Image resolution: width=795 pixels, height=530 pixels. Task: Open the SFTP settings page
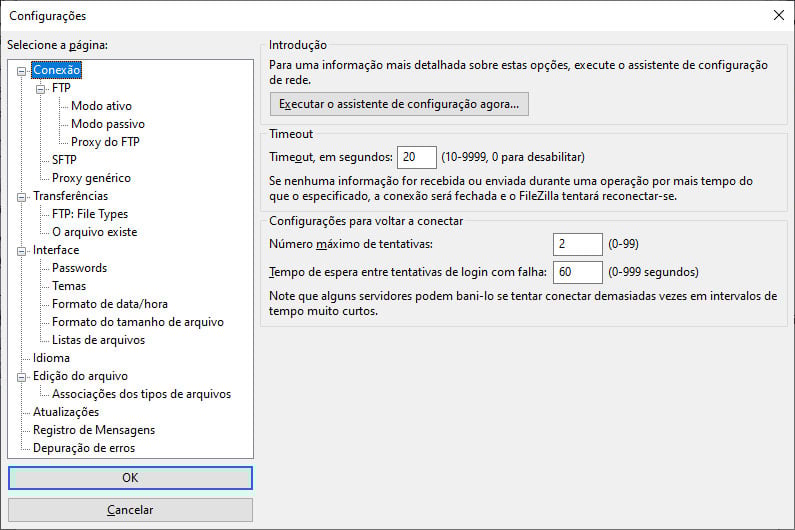tap(64, 160)
